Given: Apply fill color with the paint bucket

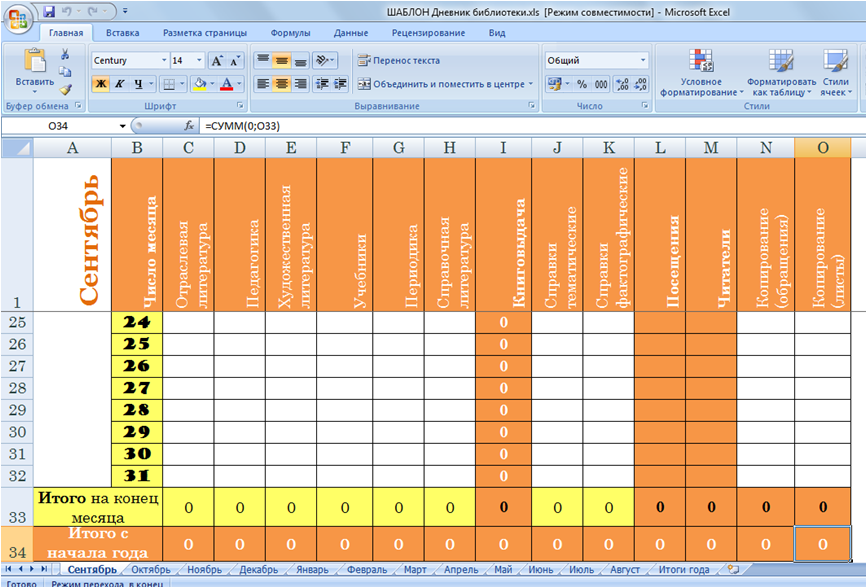Looking at the screenshot, I should [199, 84].
